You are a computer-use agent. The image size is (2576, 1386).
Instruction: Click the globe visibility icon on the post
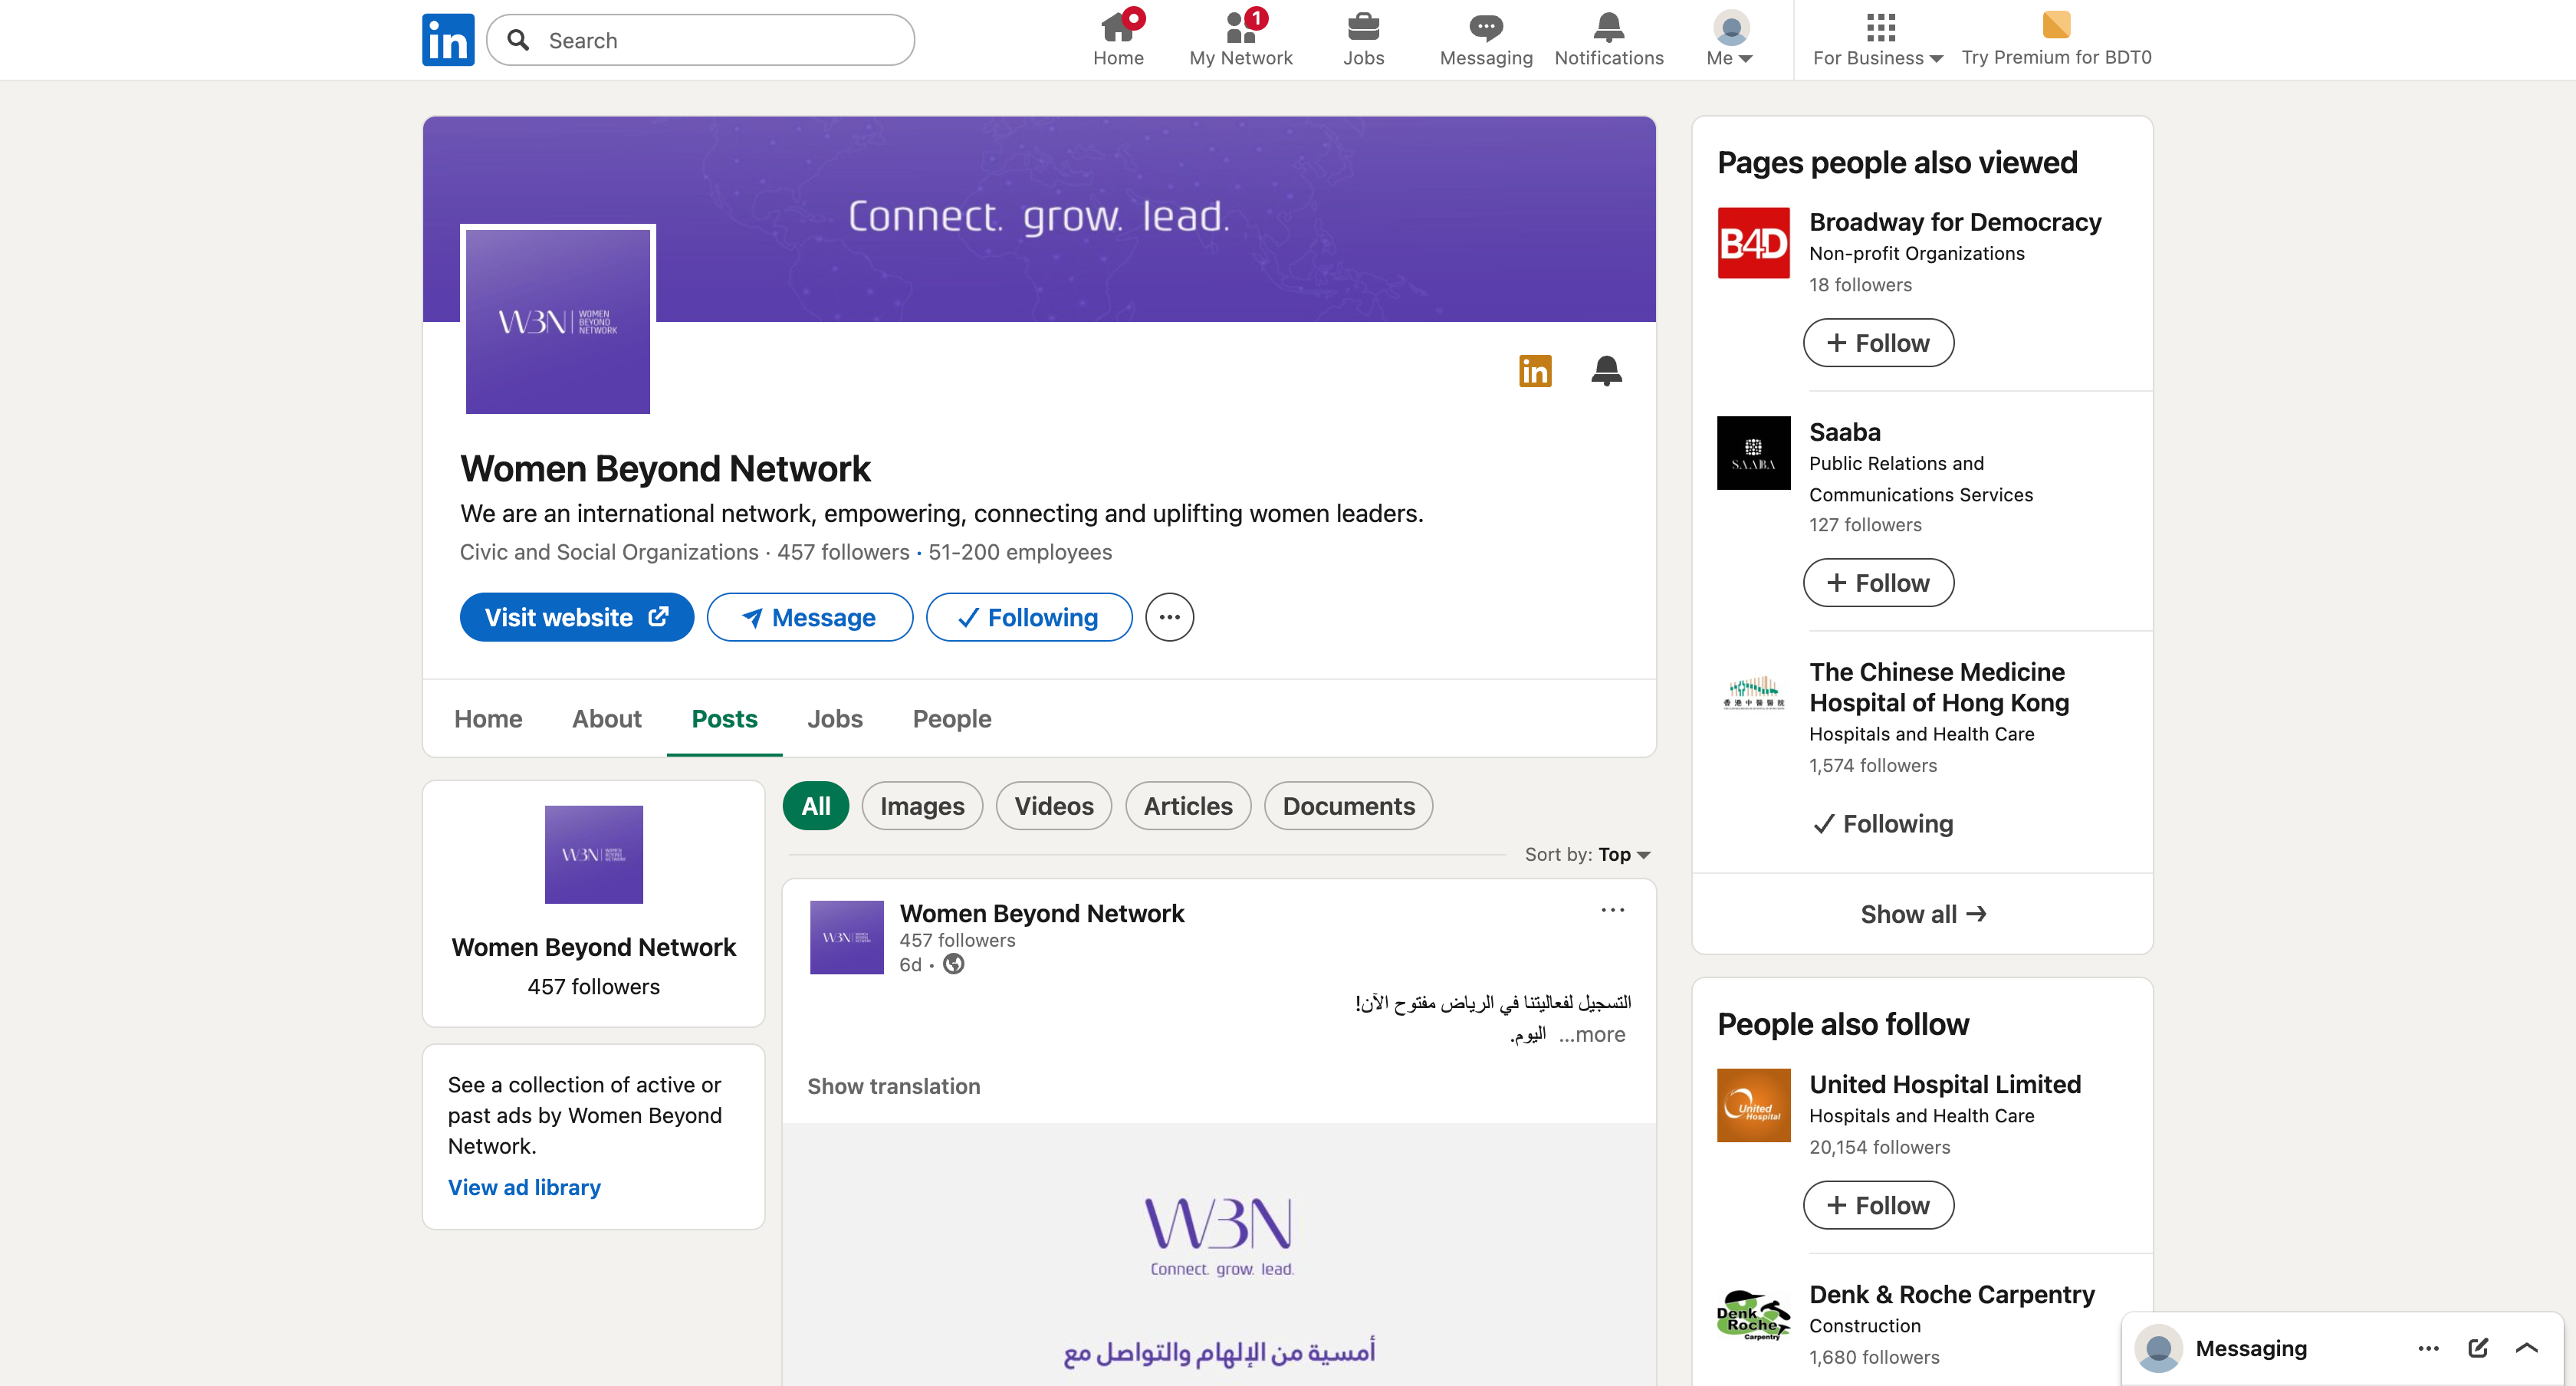click(954, 964)
